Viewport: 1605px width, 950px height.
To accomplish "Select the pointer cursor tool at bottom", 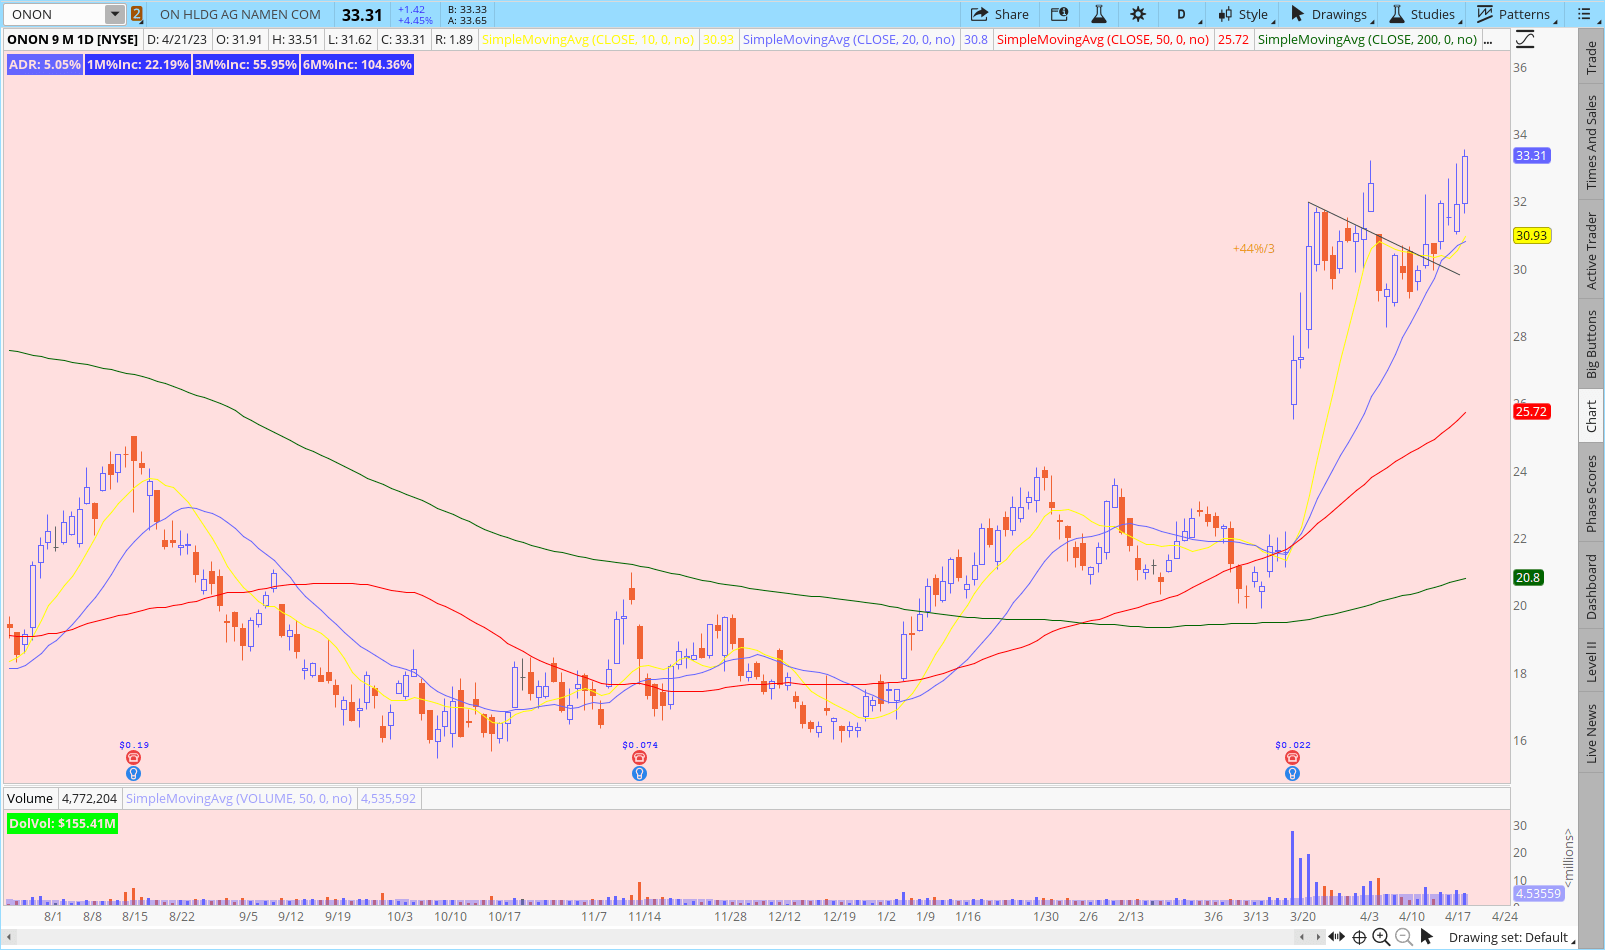I will pyautogui.click(x=1427, y=937).
